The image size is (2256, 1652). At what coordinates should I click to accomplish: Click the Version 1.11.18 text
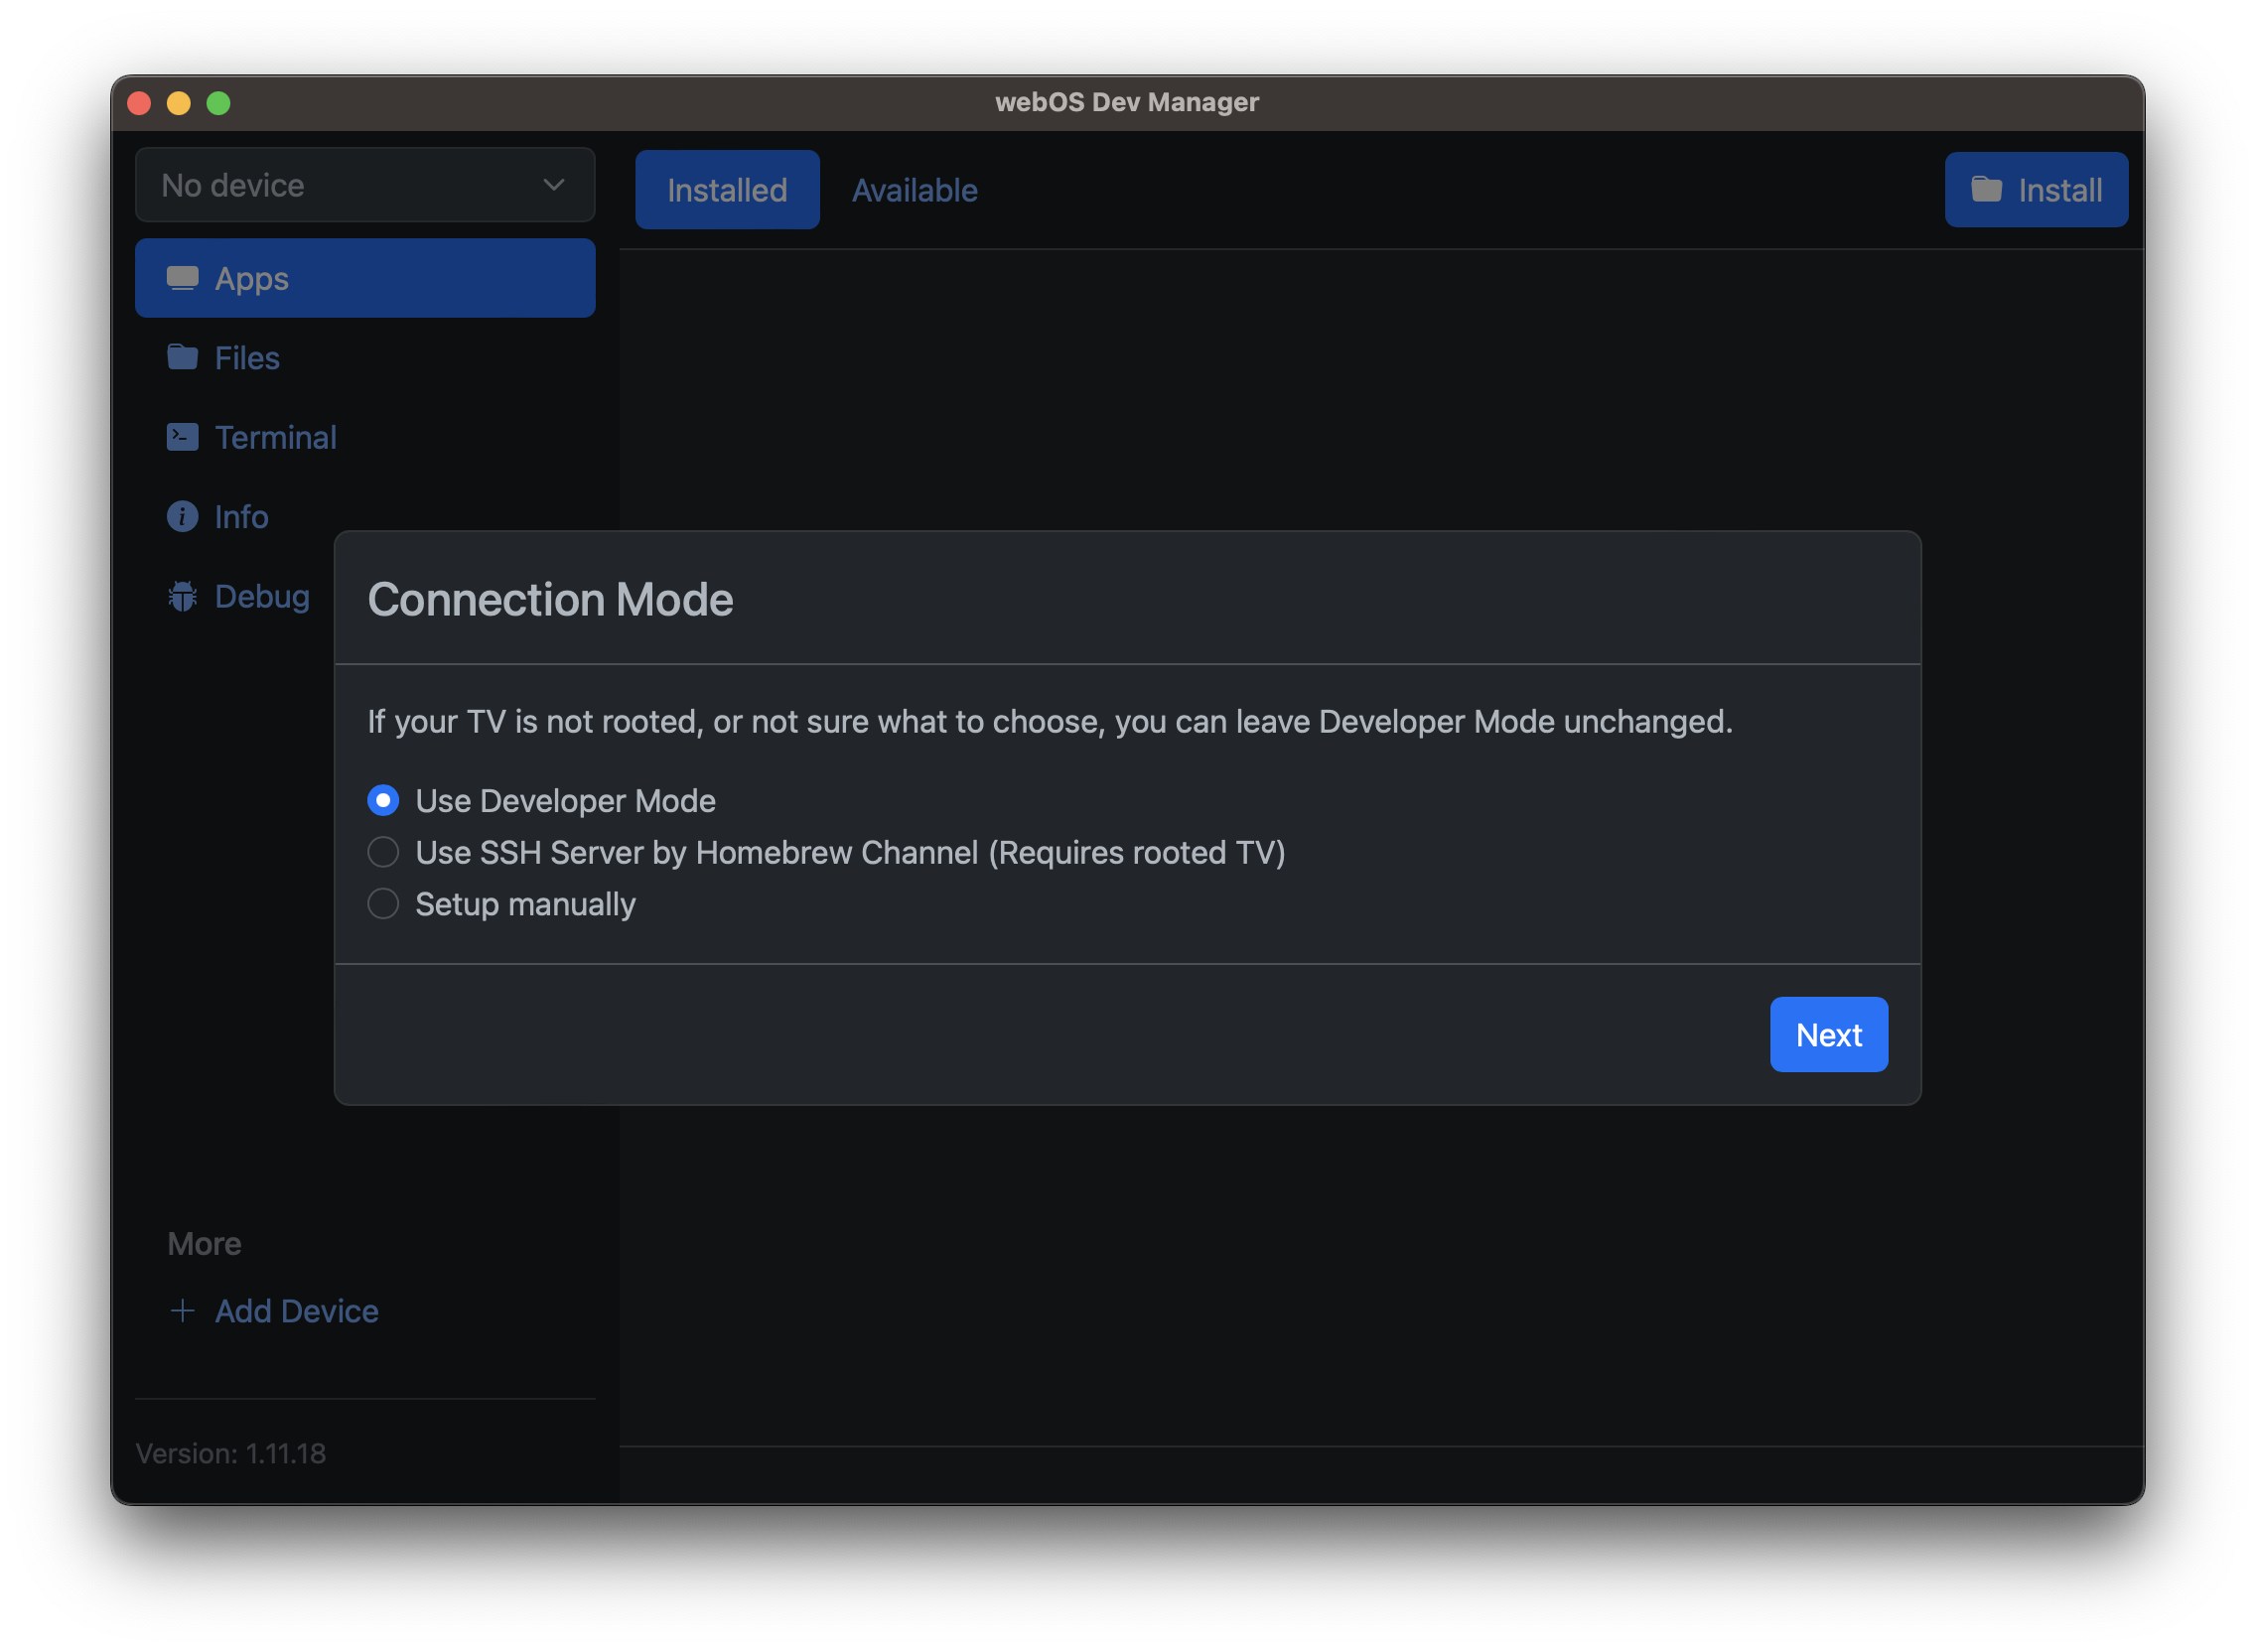click(231, 1453)
